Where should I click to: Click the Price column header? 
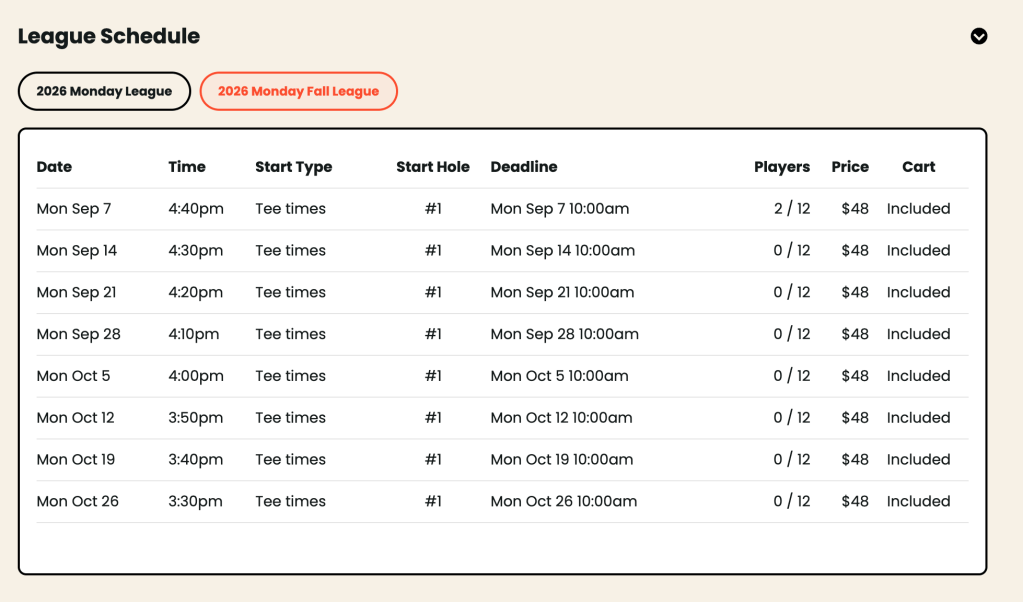pos(850,167)
